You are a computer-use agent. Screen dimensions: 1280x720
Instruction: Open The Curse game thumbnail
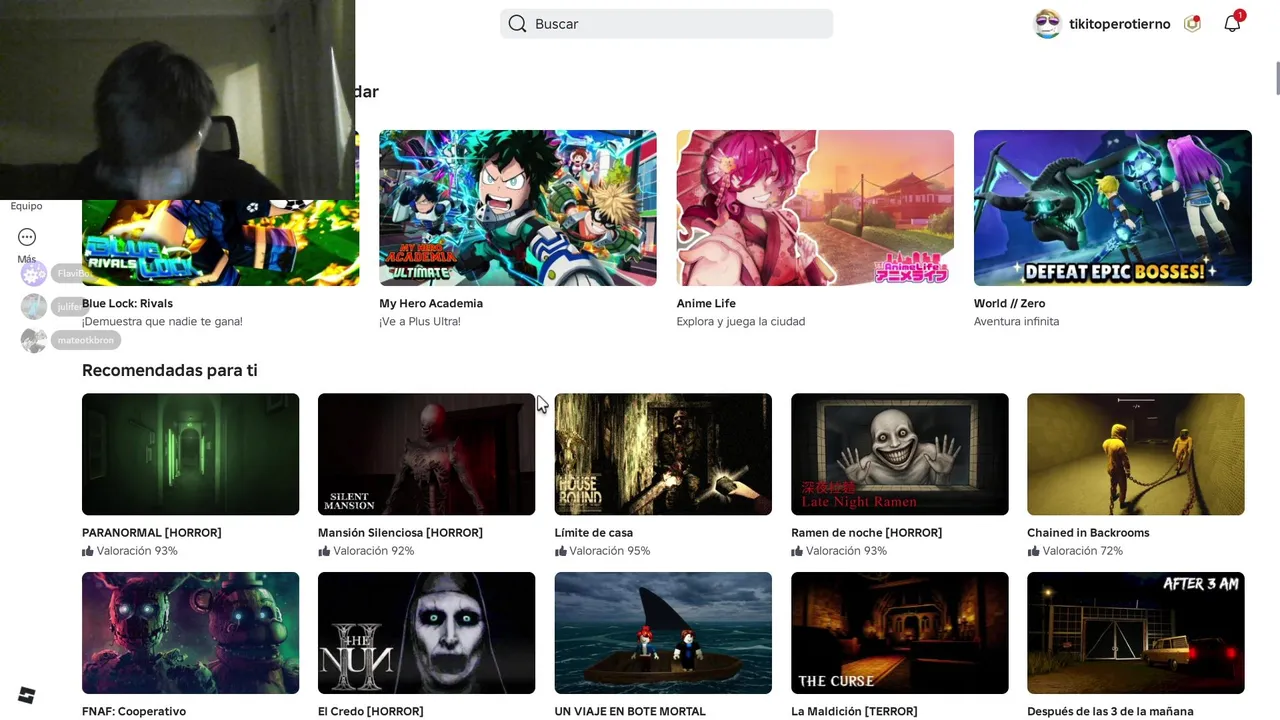(900, 633)
